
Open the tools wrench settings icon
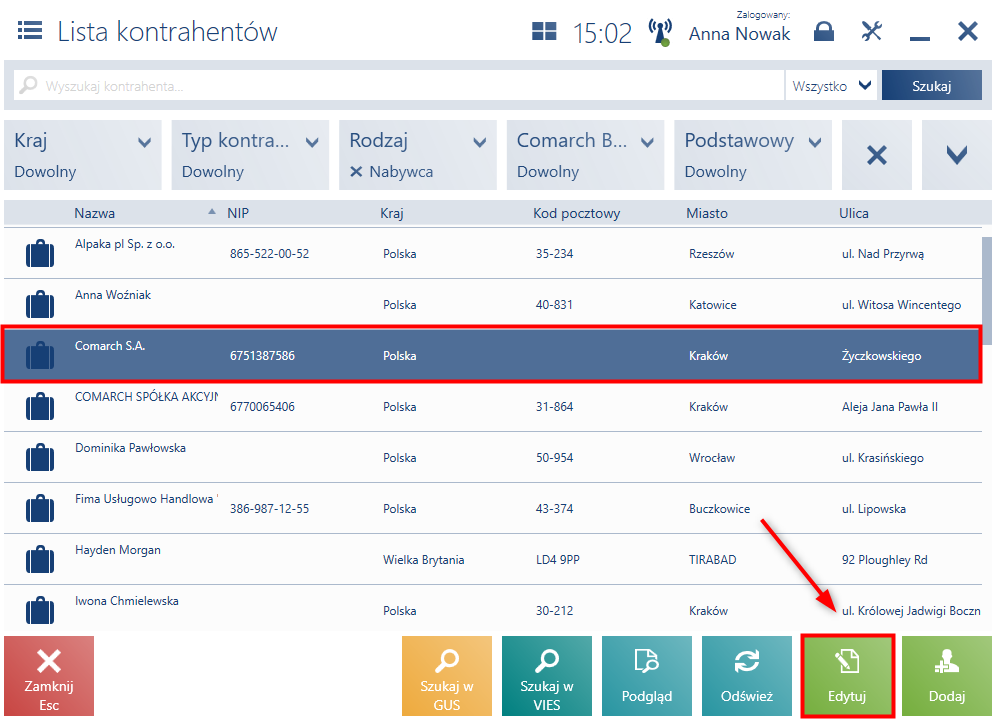[871, 31]
